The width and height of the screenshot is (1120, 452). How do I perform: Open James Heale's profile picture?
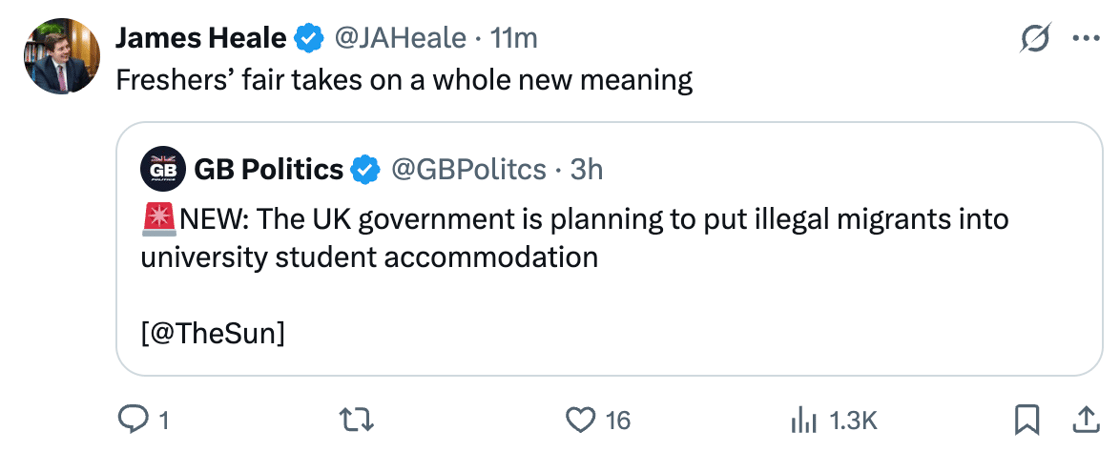(x=62, y=56)
